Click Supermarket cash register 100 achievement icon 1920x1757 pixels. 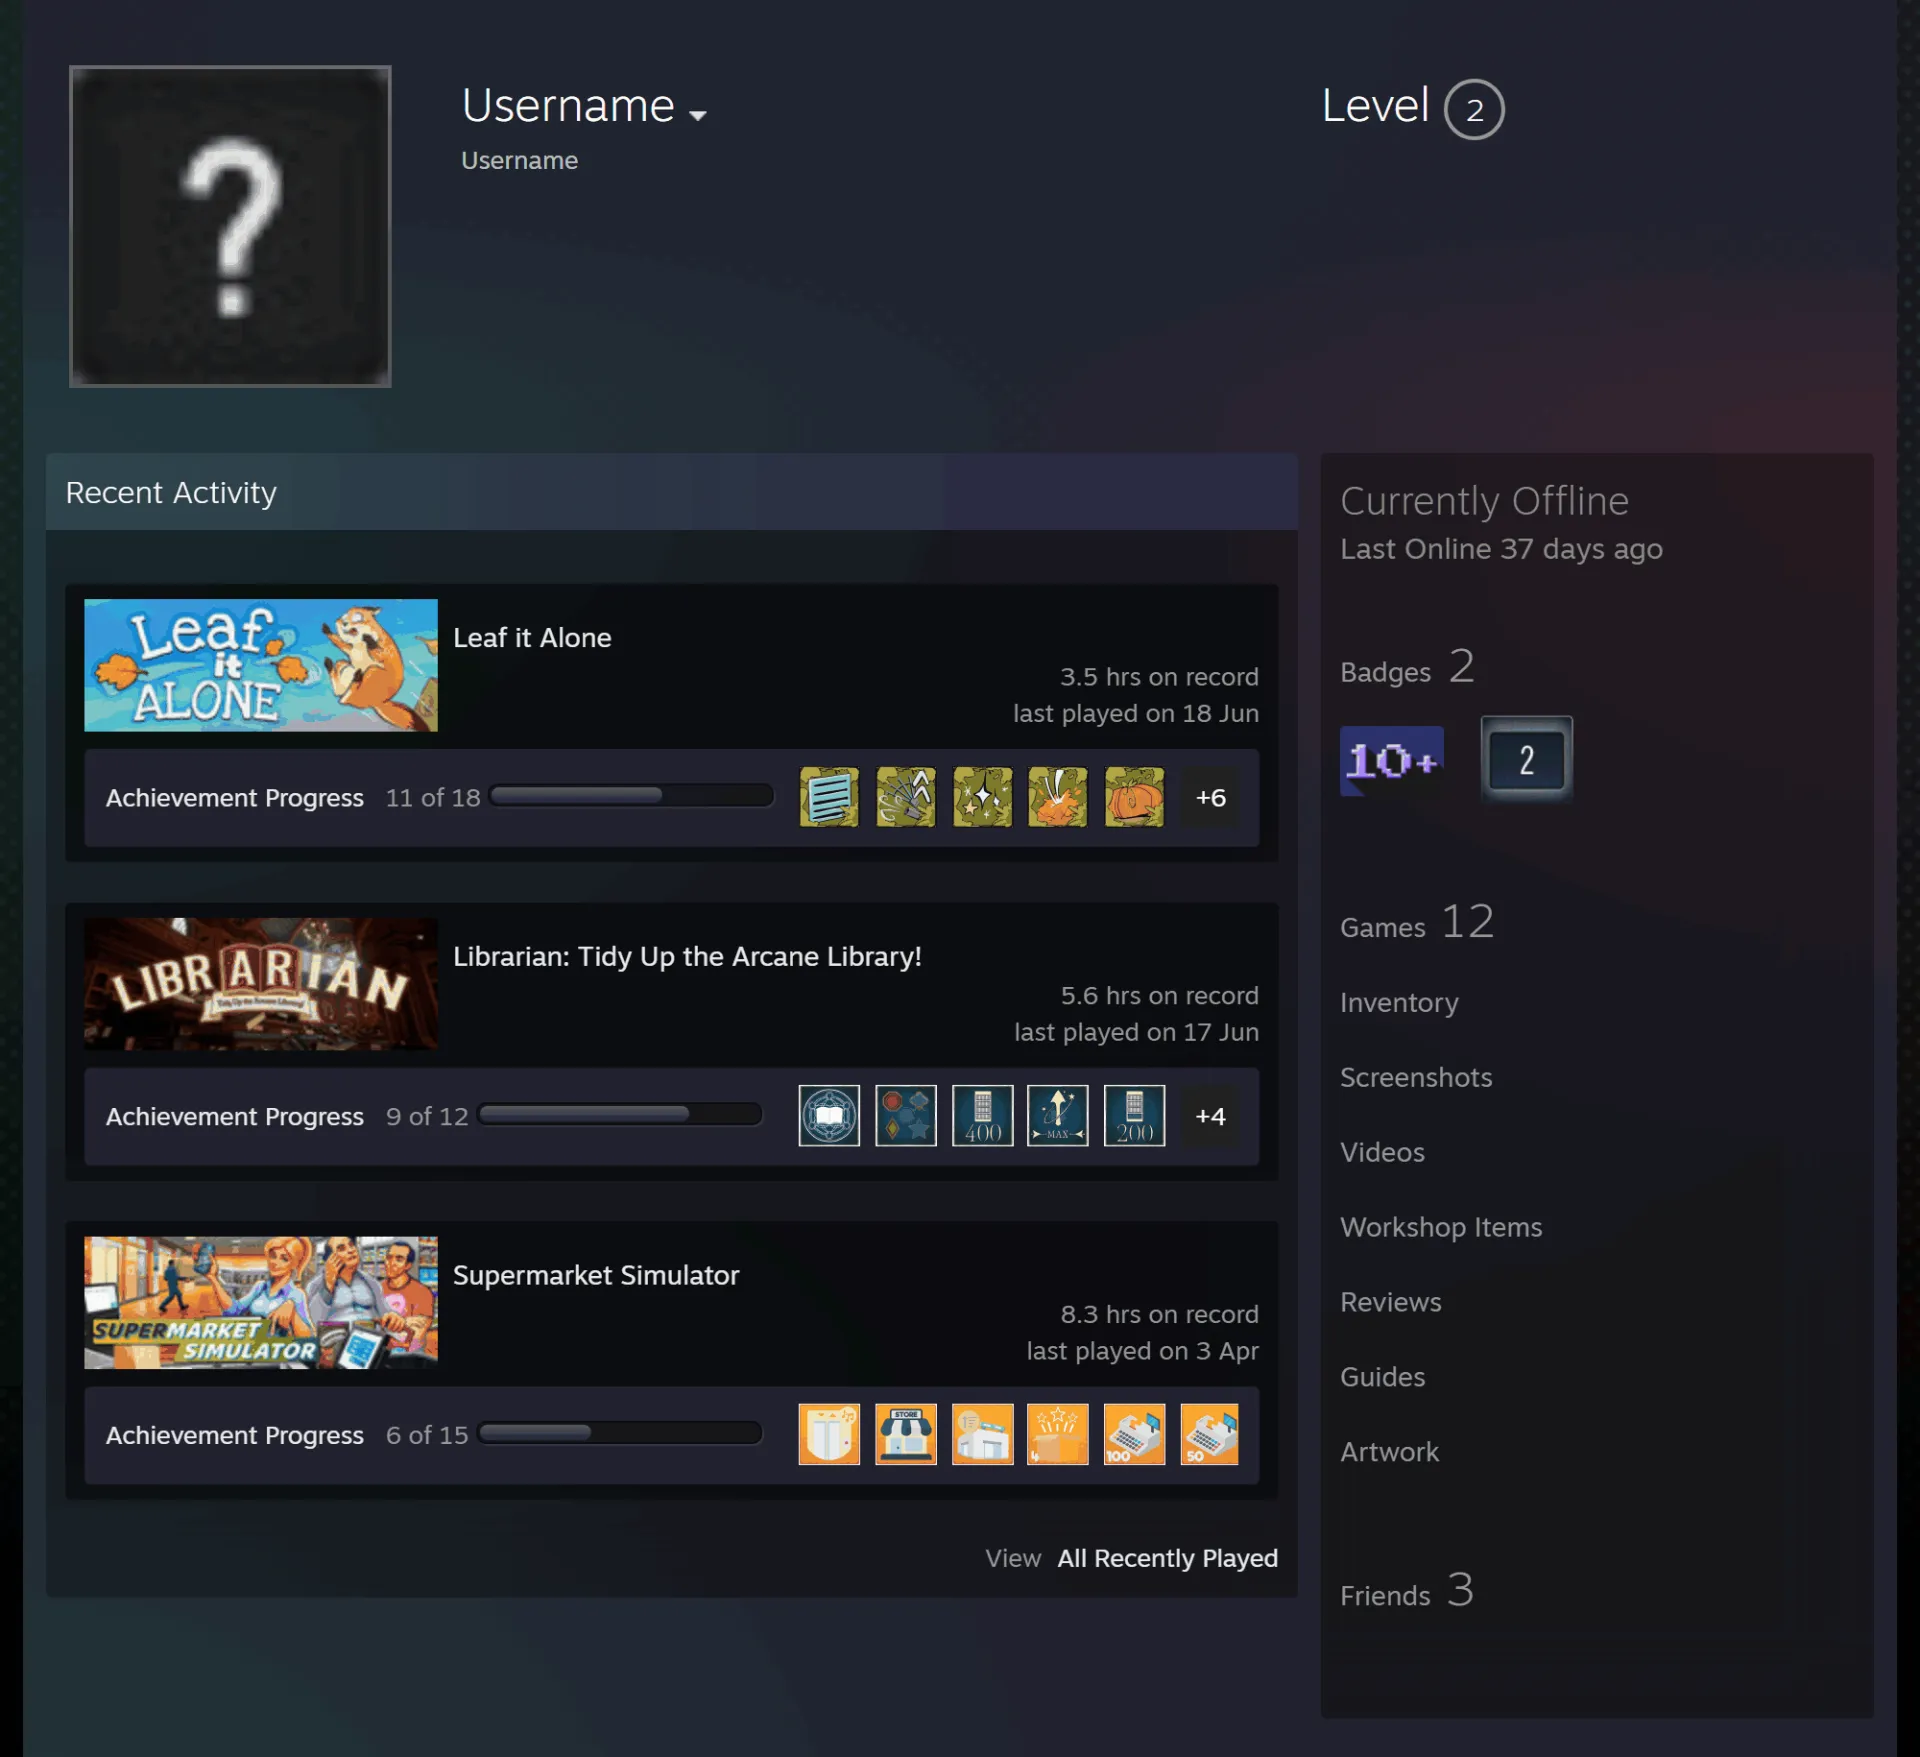(x=1134, y=1434)
